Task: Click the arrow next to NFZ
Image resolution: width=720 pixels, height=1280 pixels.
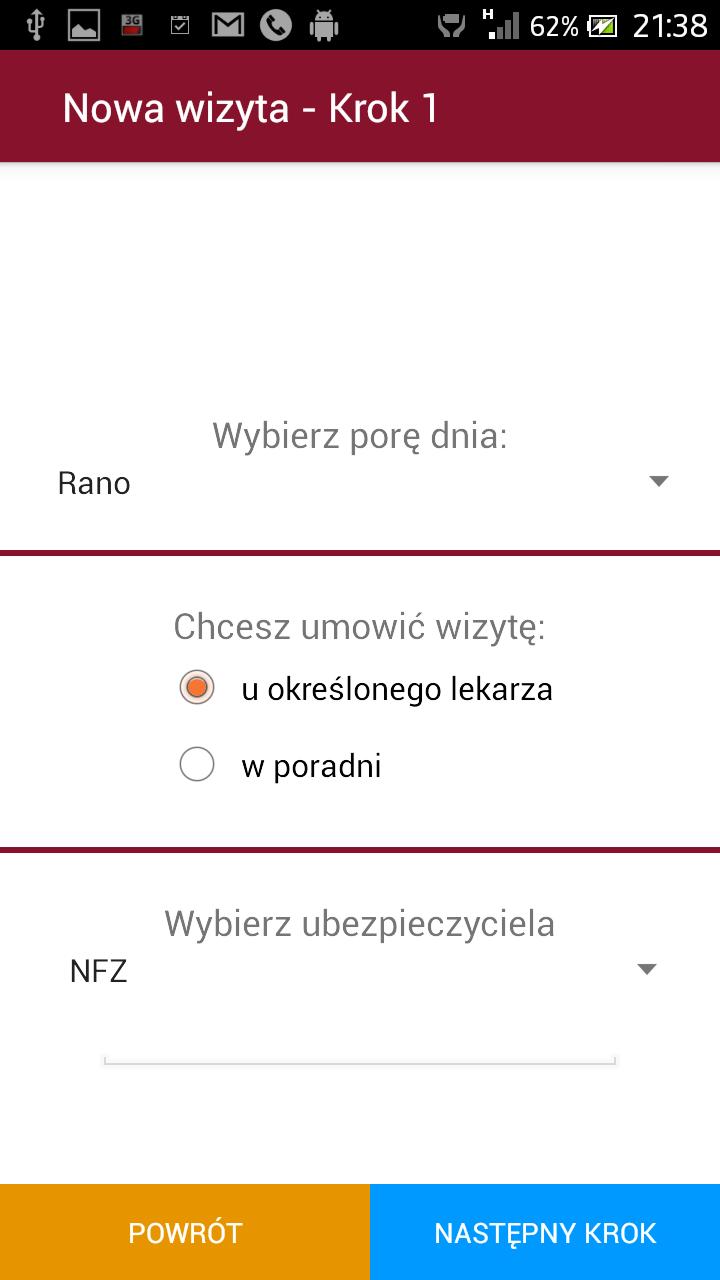Action: [647, 969]
